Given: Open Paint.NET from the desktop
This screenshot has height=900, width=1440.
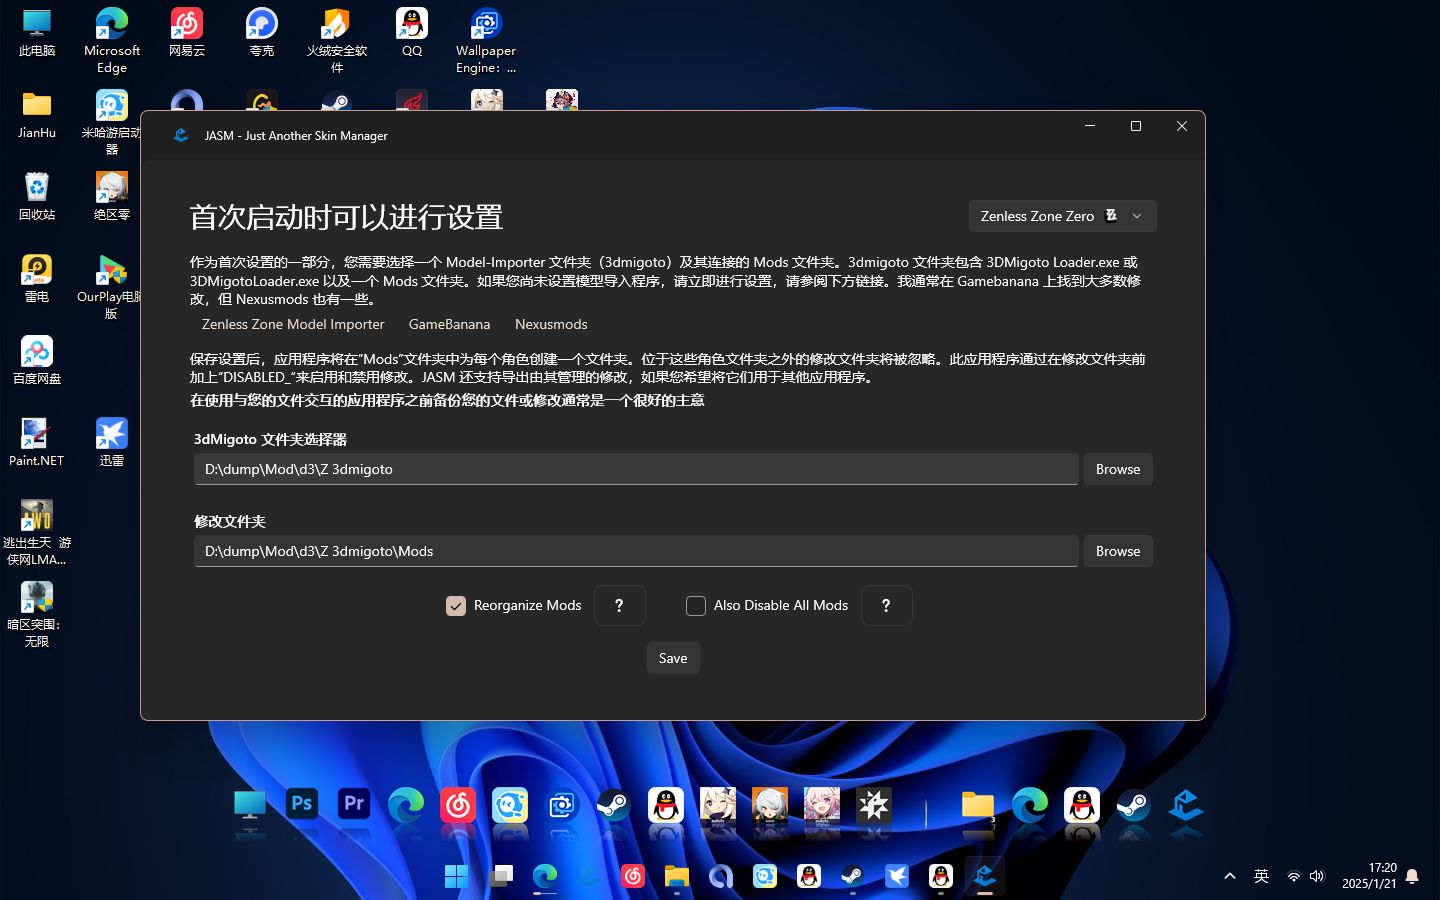Looking at the screenshot, I should click(x=36, y=430).
